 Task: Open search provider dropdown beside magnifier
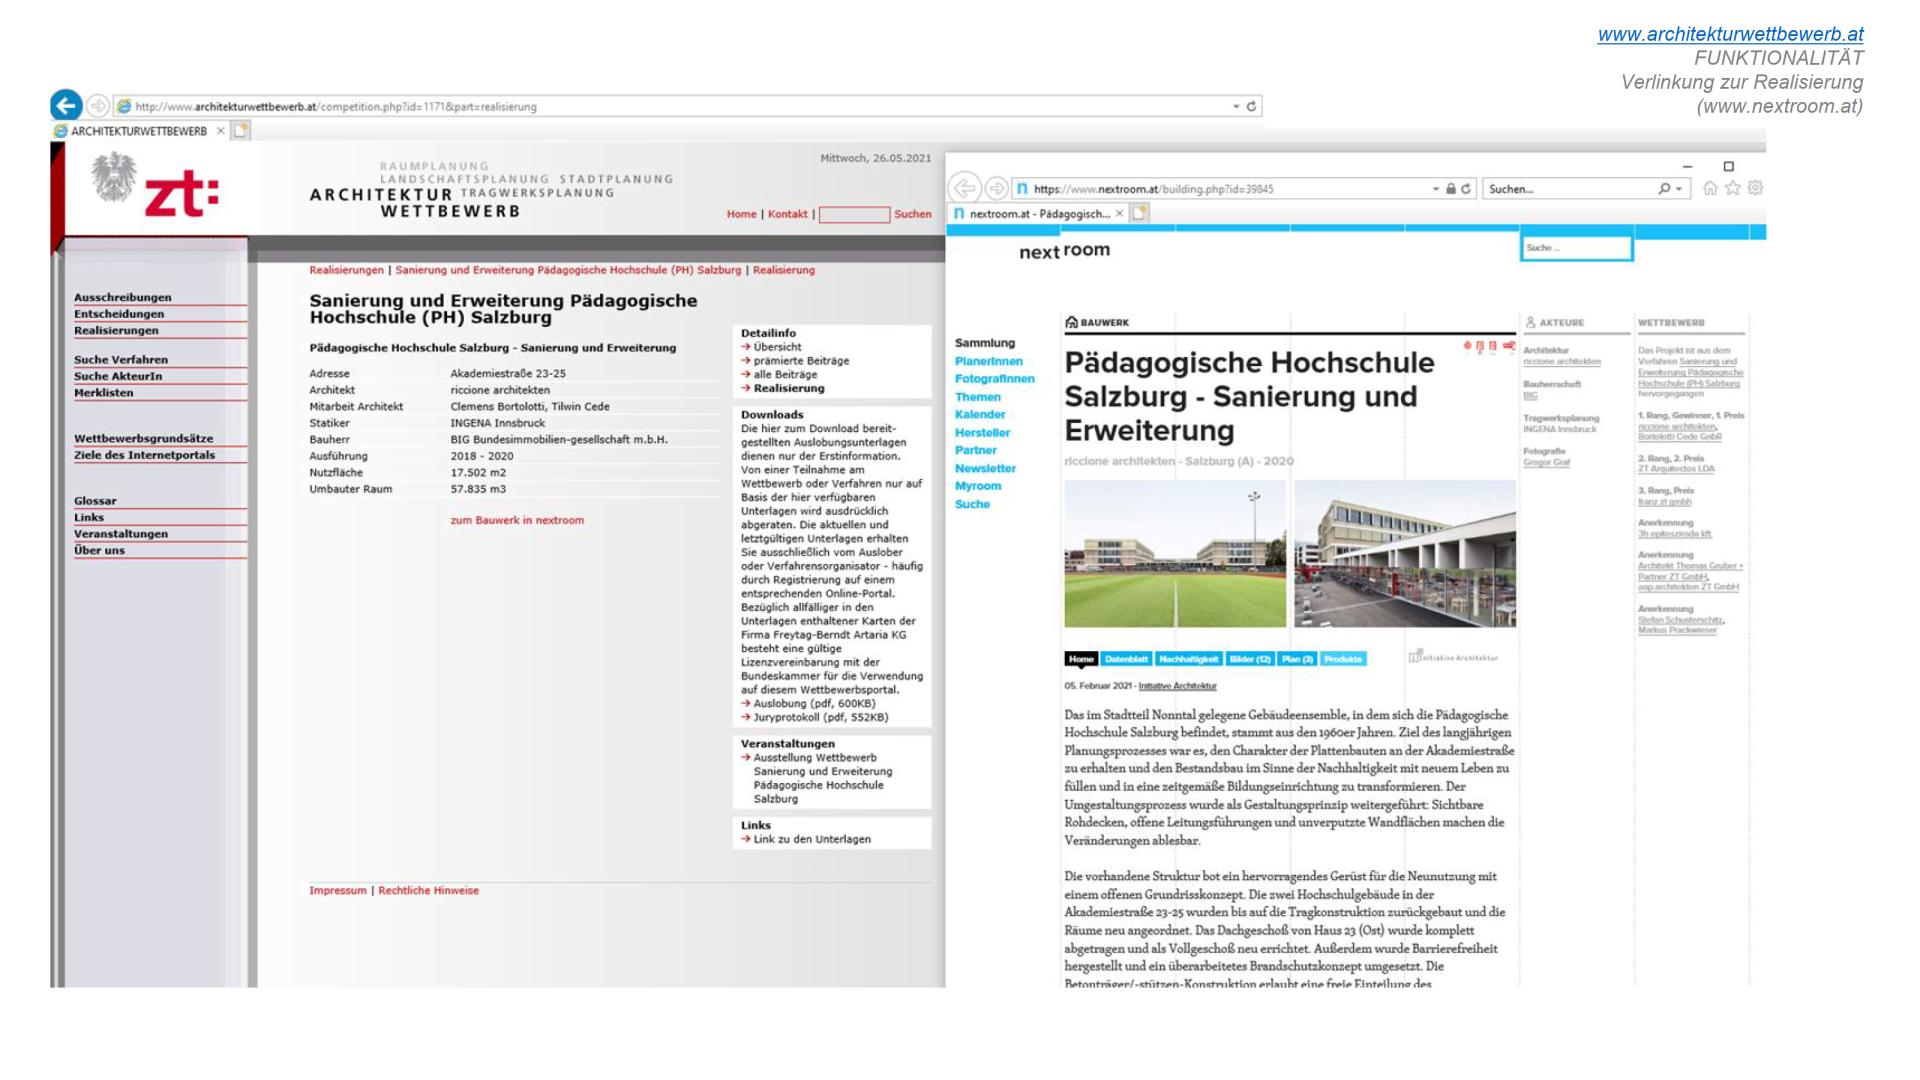(x=1679, y=188)
